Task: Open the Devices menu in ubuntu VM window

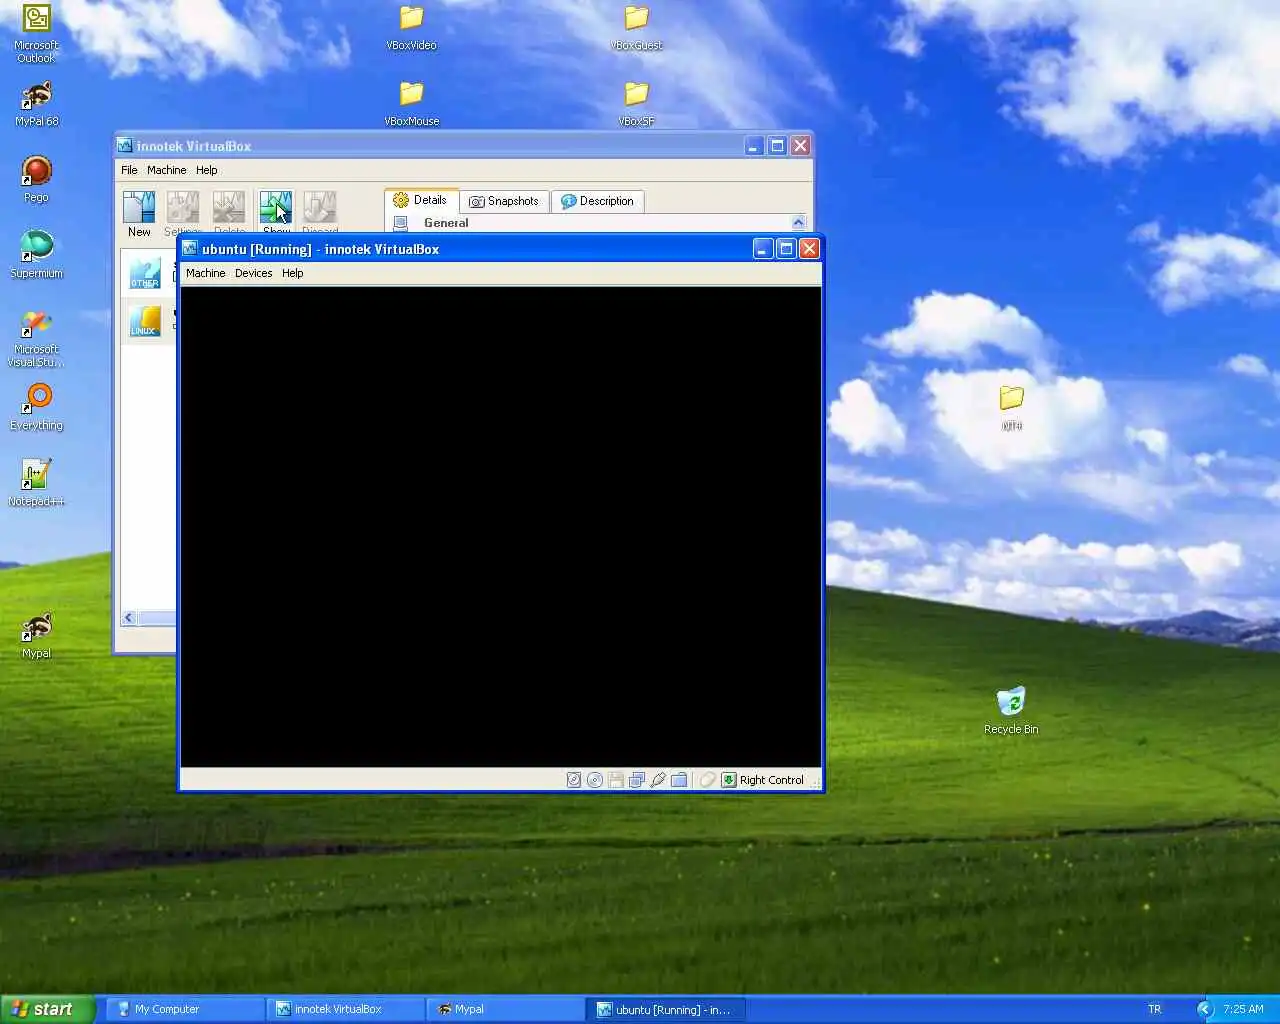Action: click(x=253, y=273)
